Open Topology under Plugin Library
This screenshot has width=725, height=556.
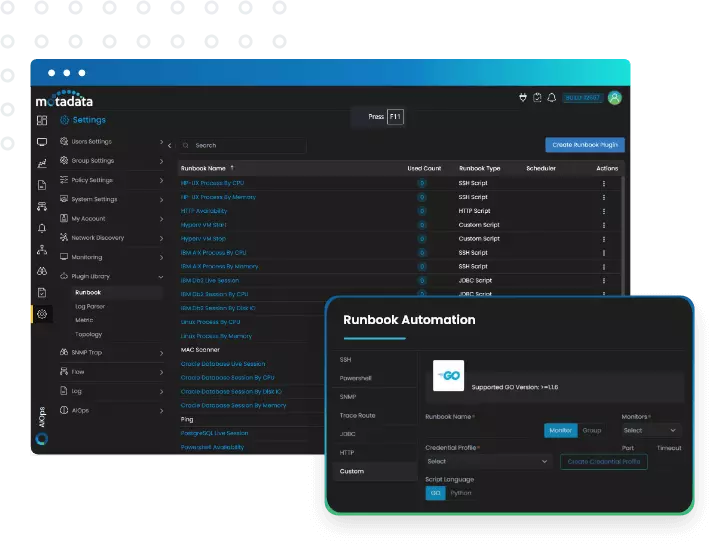88,334
